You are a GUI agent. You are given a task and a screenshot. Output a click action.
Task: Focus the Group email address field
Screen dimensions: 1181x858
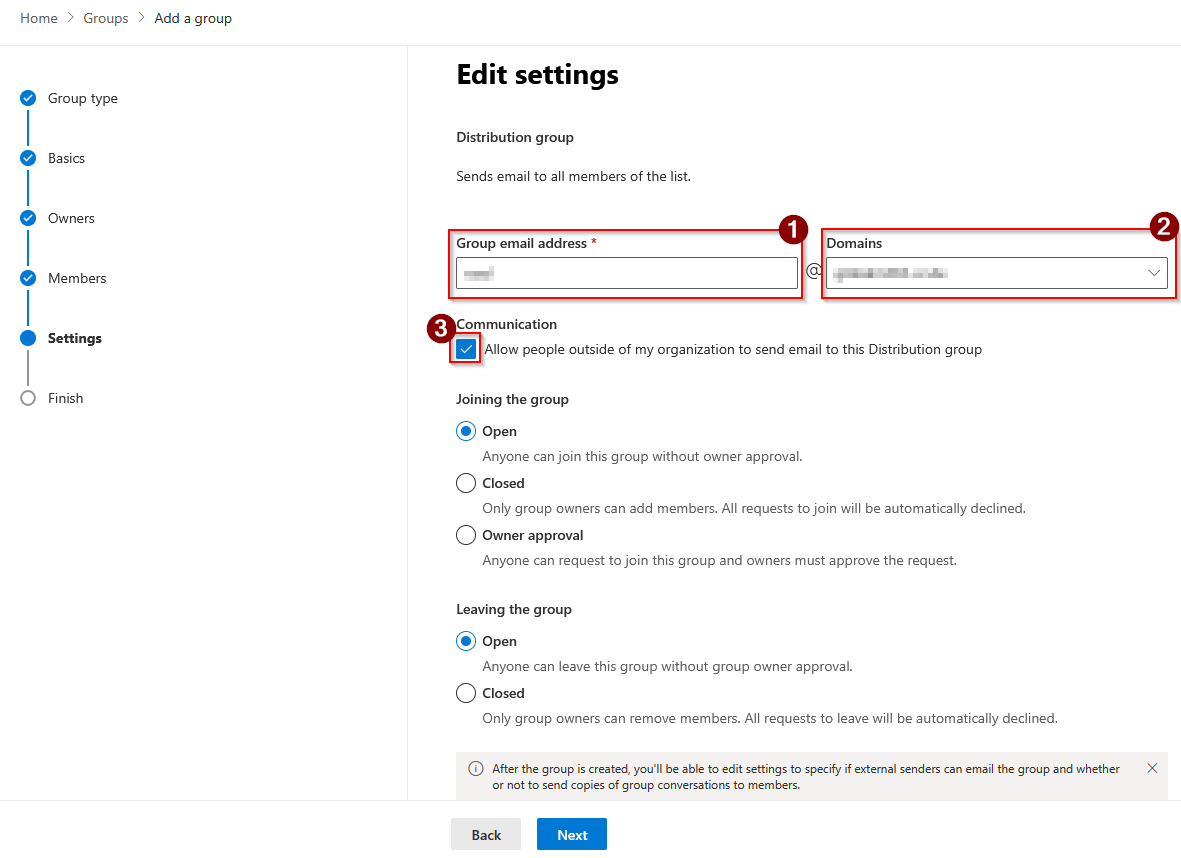tap(626, 273)
